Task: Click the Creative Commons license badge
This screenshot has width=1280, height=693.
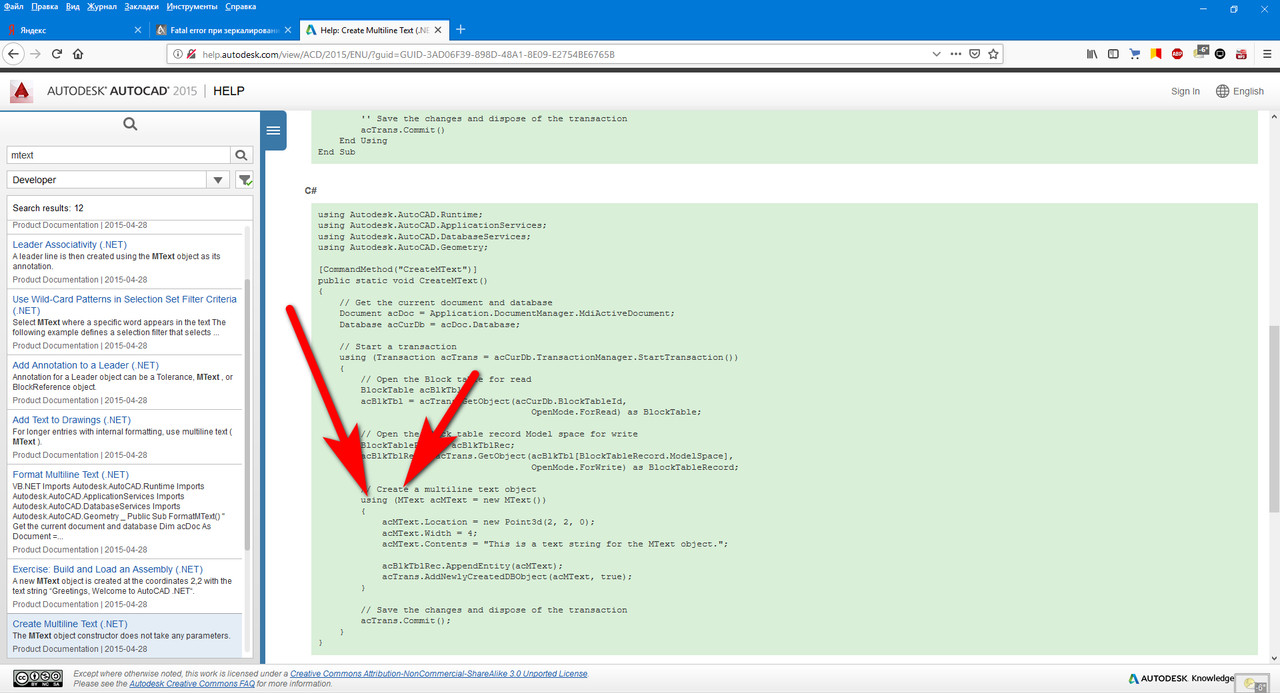Action: [38, 678]
